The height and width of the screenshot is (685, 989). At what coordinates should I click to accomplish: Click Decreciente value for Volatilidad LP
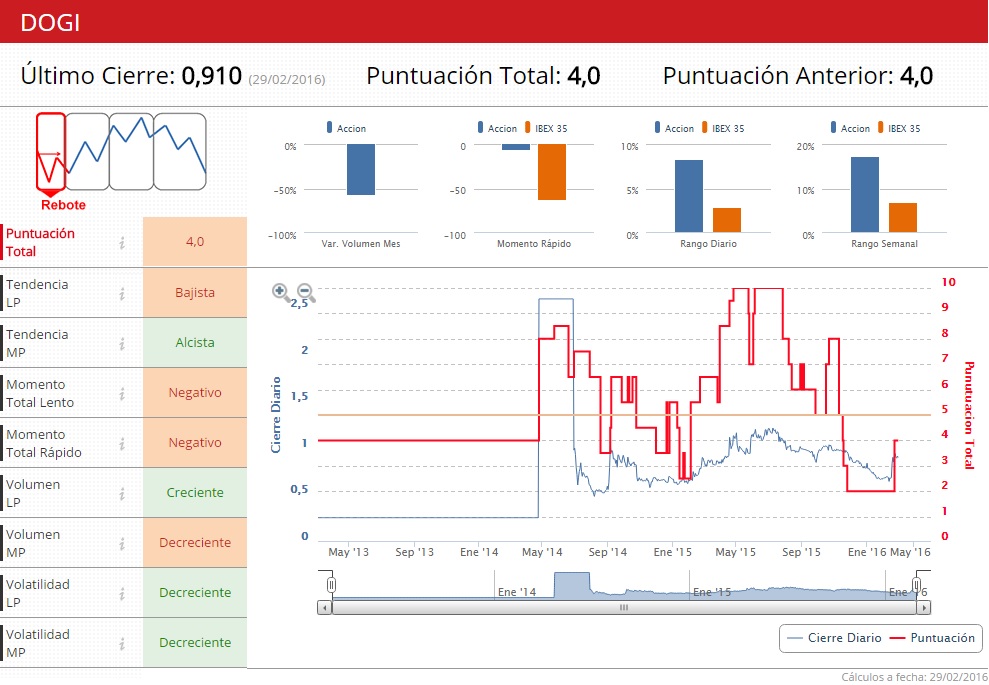tap(195, 592)
